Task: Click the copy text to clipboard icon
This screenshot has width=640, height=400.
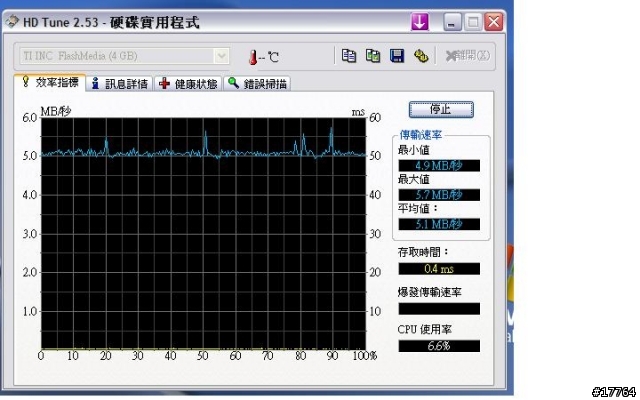Action: (349, 56)
